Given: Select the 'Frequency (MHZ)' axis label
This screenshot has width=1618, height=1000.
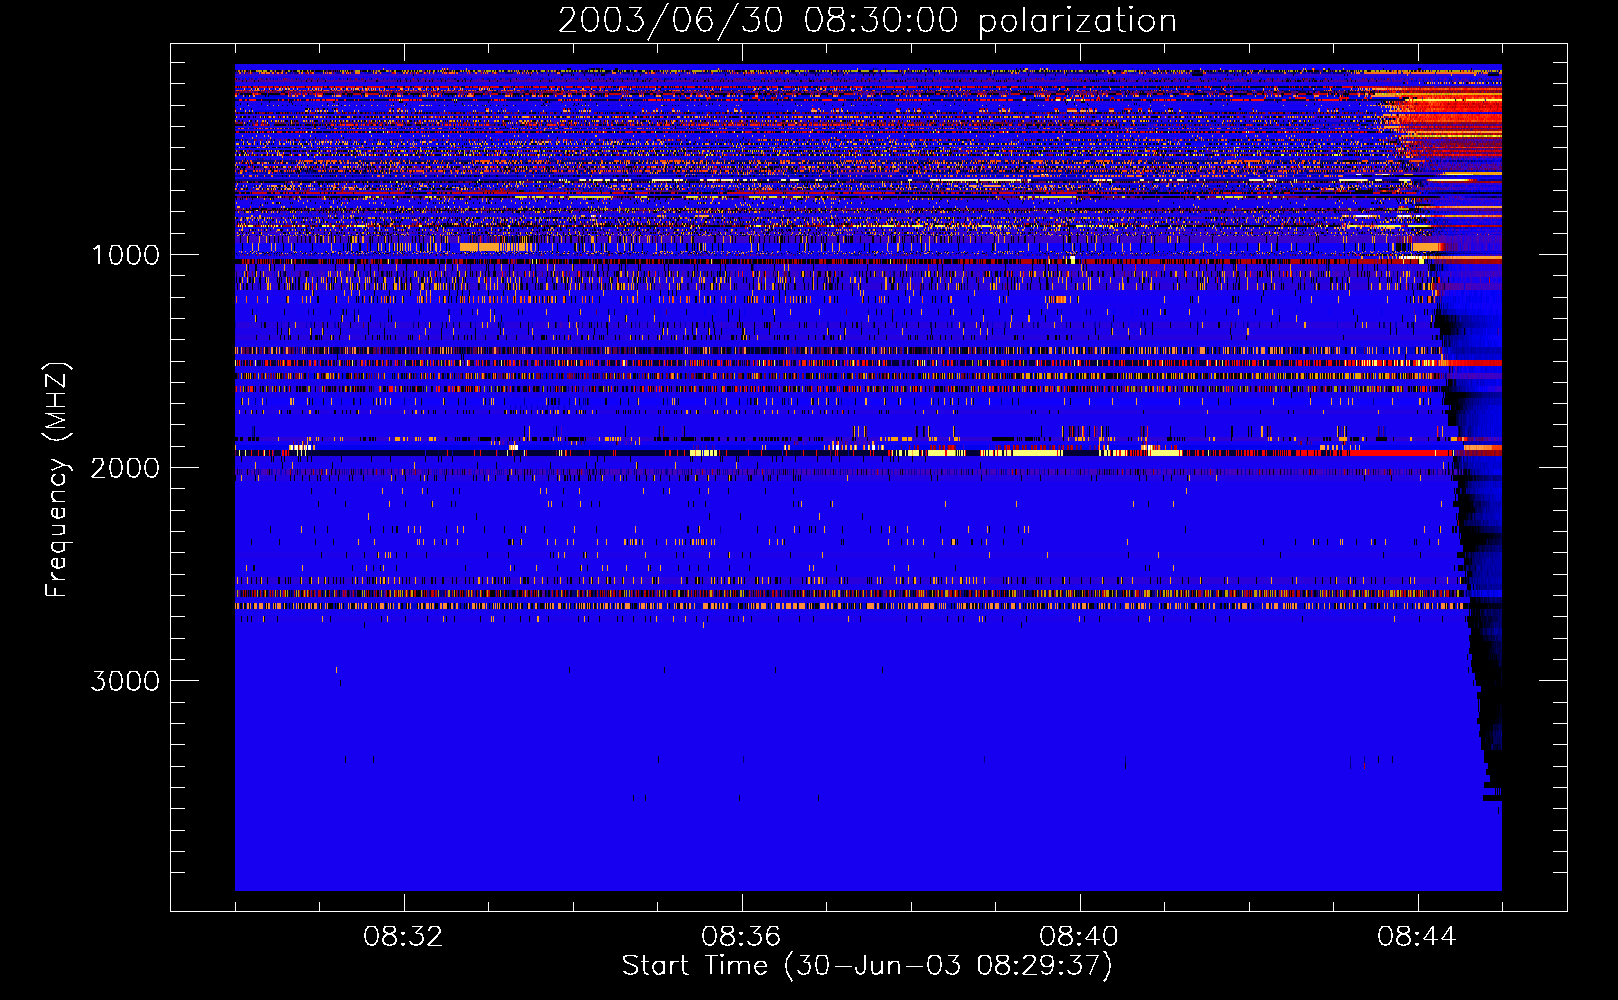Looking at the screenshot, I should [x=57, y=479].
